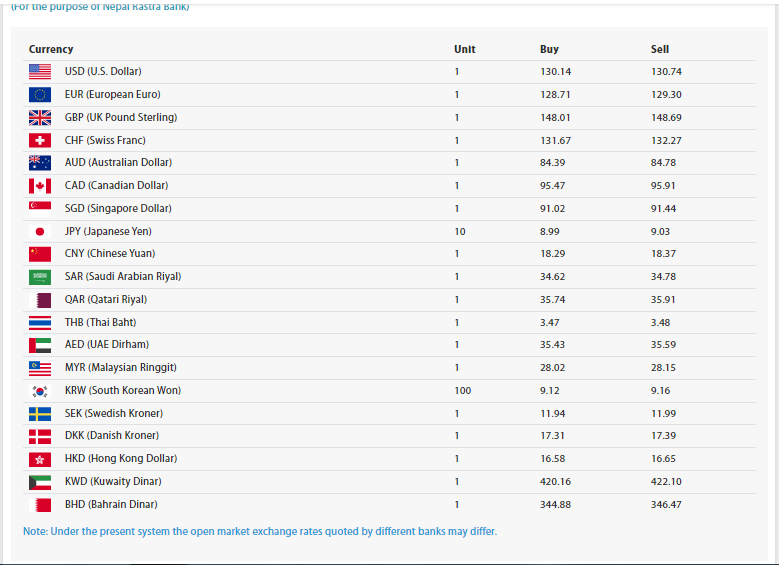
Task: Click the Hong Kong flag icon
Action: point(40,459)
